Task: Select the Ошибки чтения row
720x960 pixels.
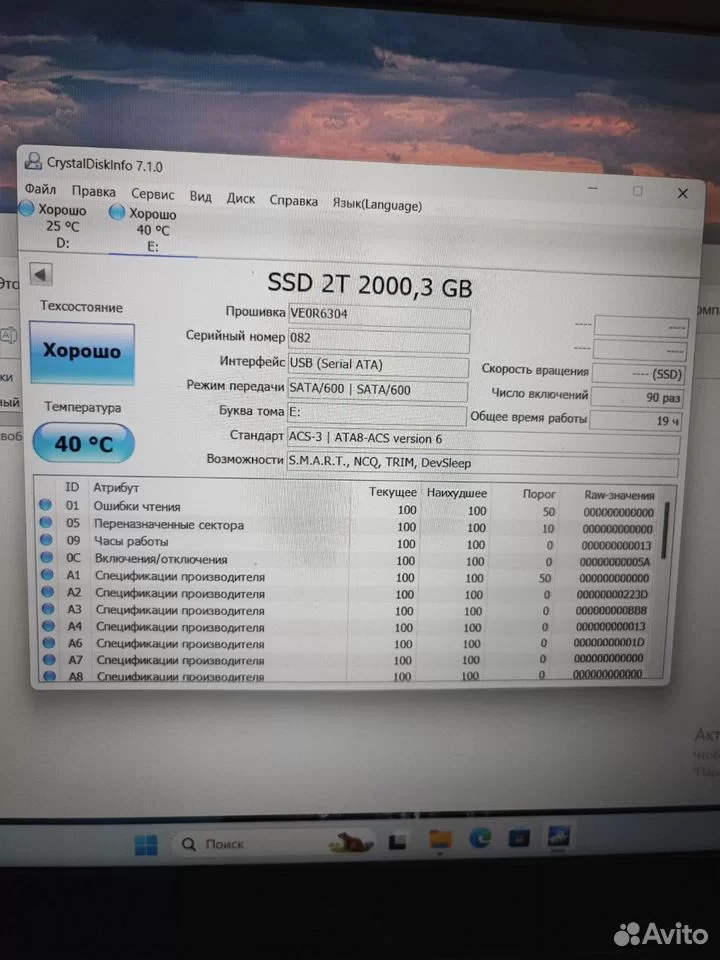Action: tap(349, 508)
